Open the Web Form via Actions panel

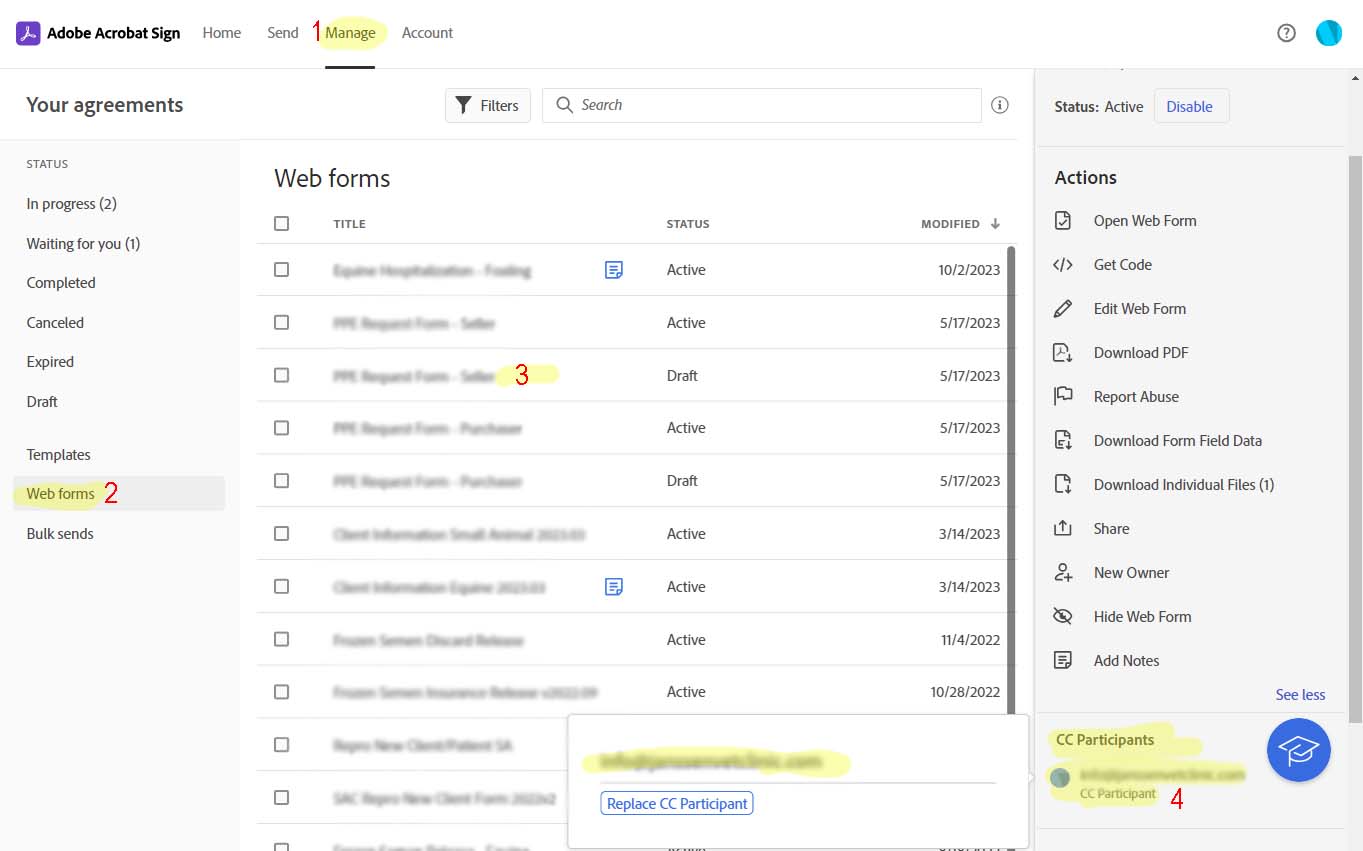[x=1144, y=220]
